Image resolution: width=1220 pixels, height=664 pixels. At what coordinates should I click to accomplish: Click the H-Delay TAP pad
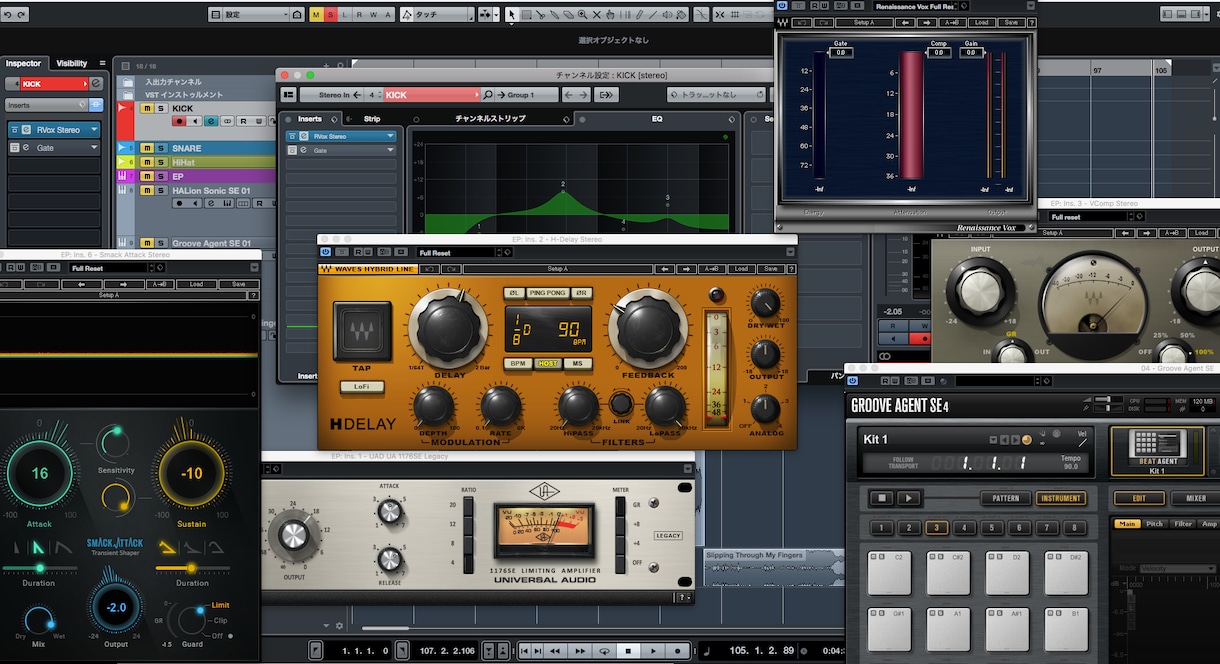pyautogui.click(x=362, y=332)
